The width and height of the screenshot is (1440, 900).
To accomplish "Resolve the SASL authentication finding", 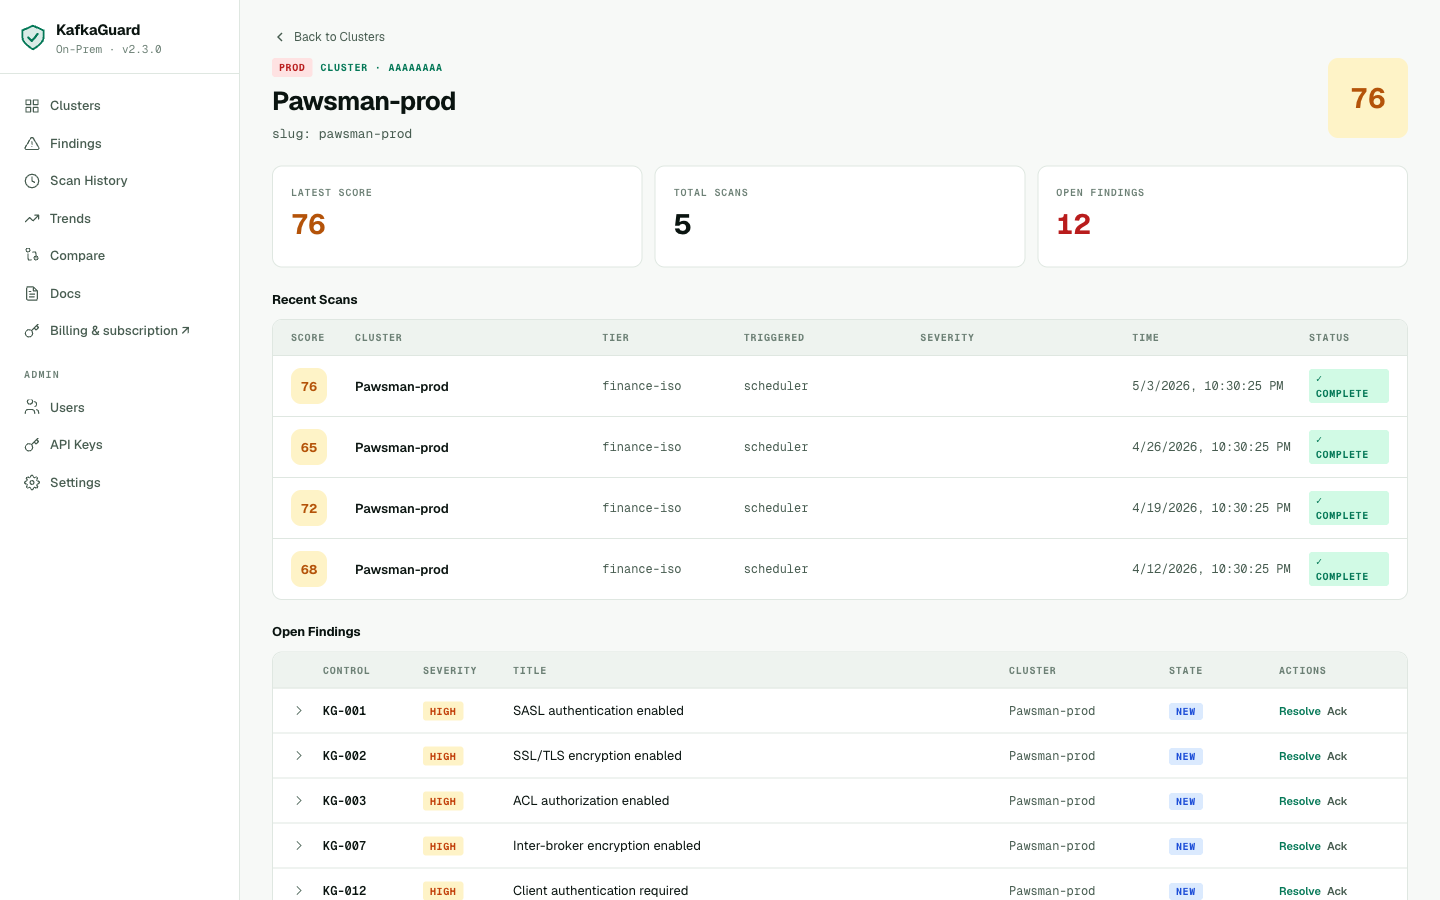I will 1299,712.
